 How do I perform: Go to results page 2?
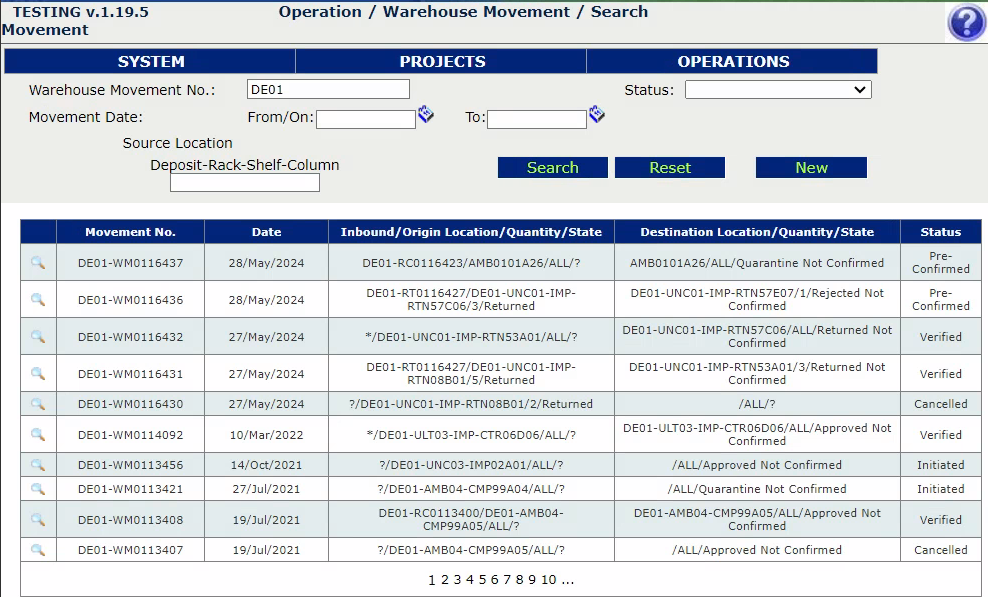444,579
